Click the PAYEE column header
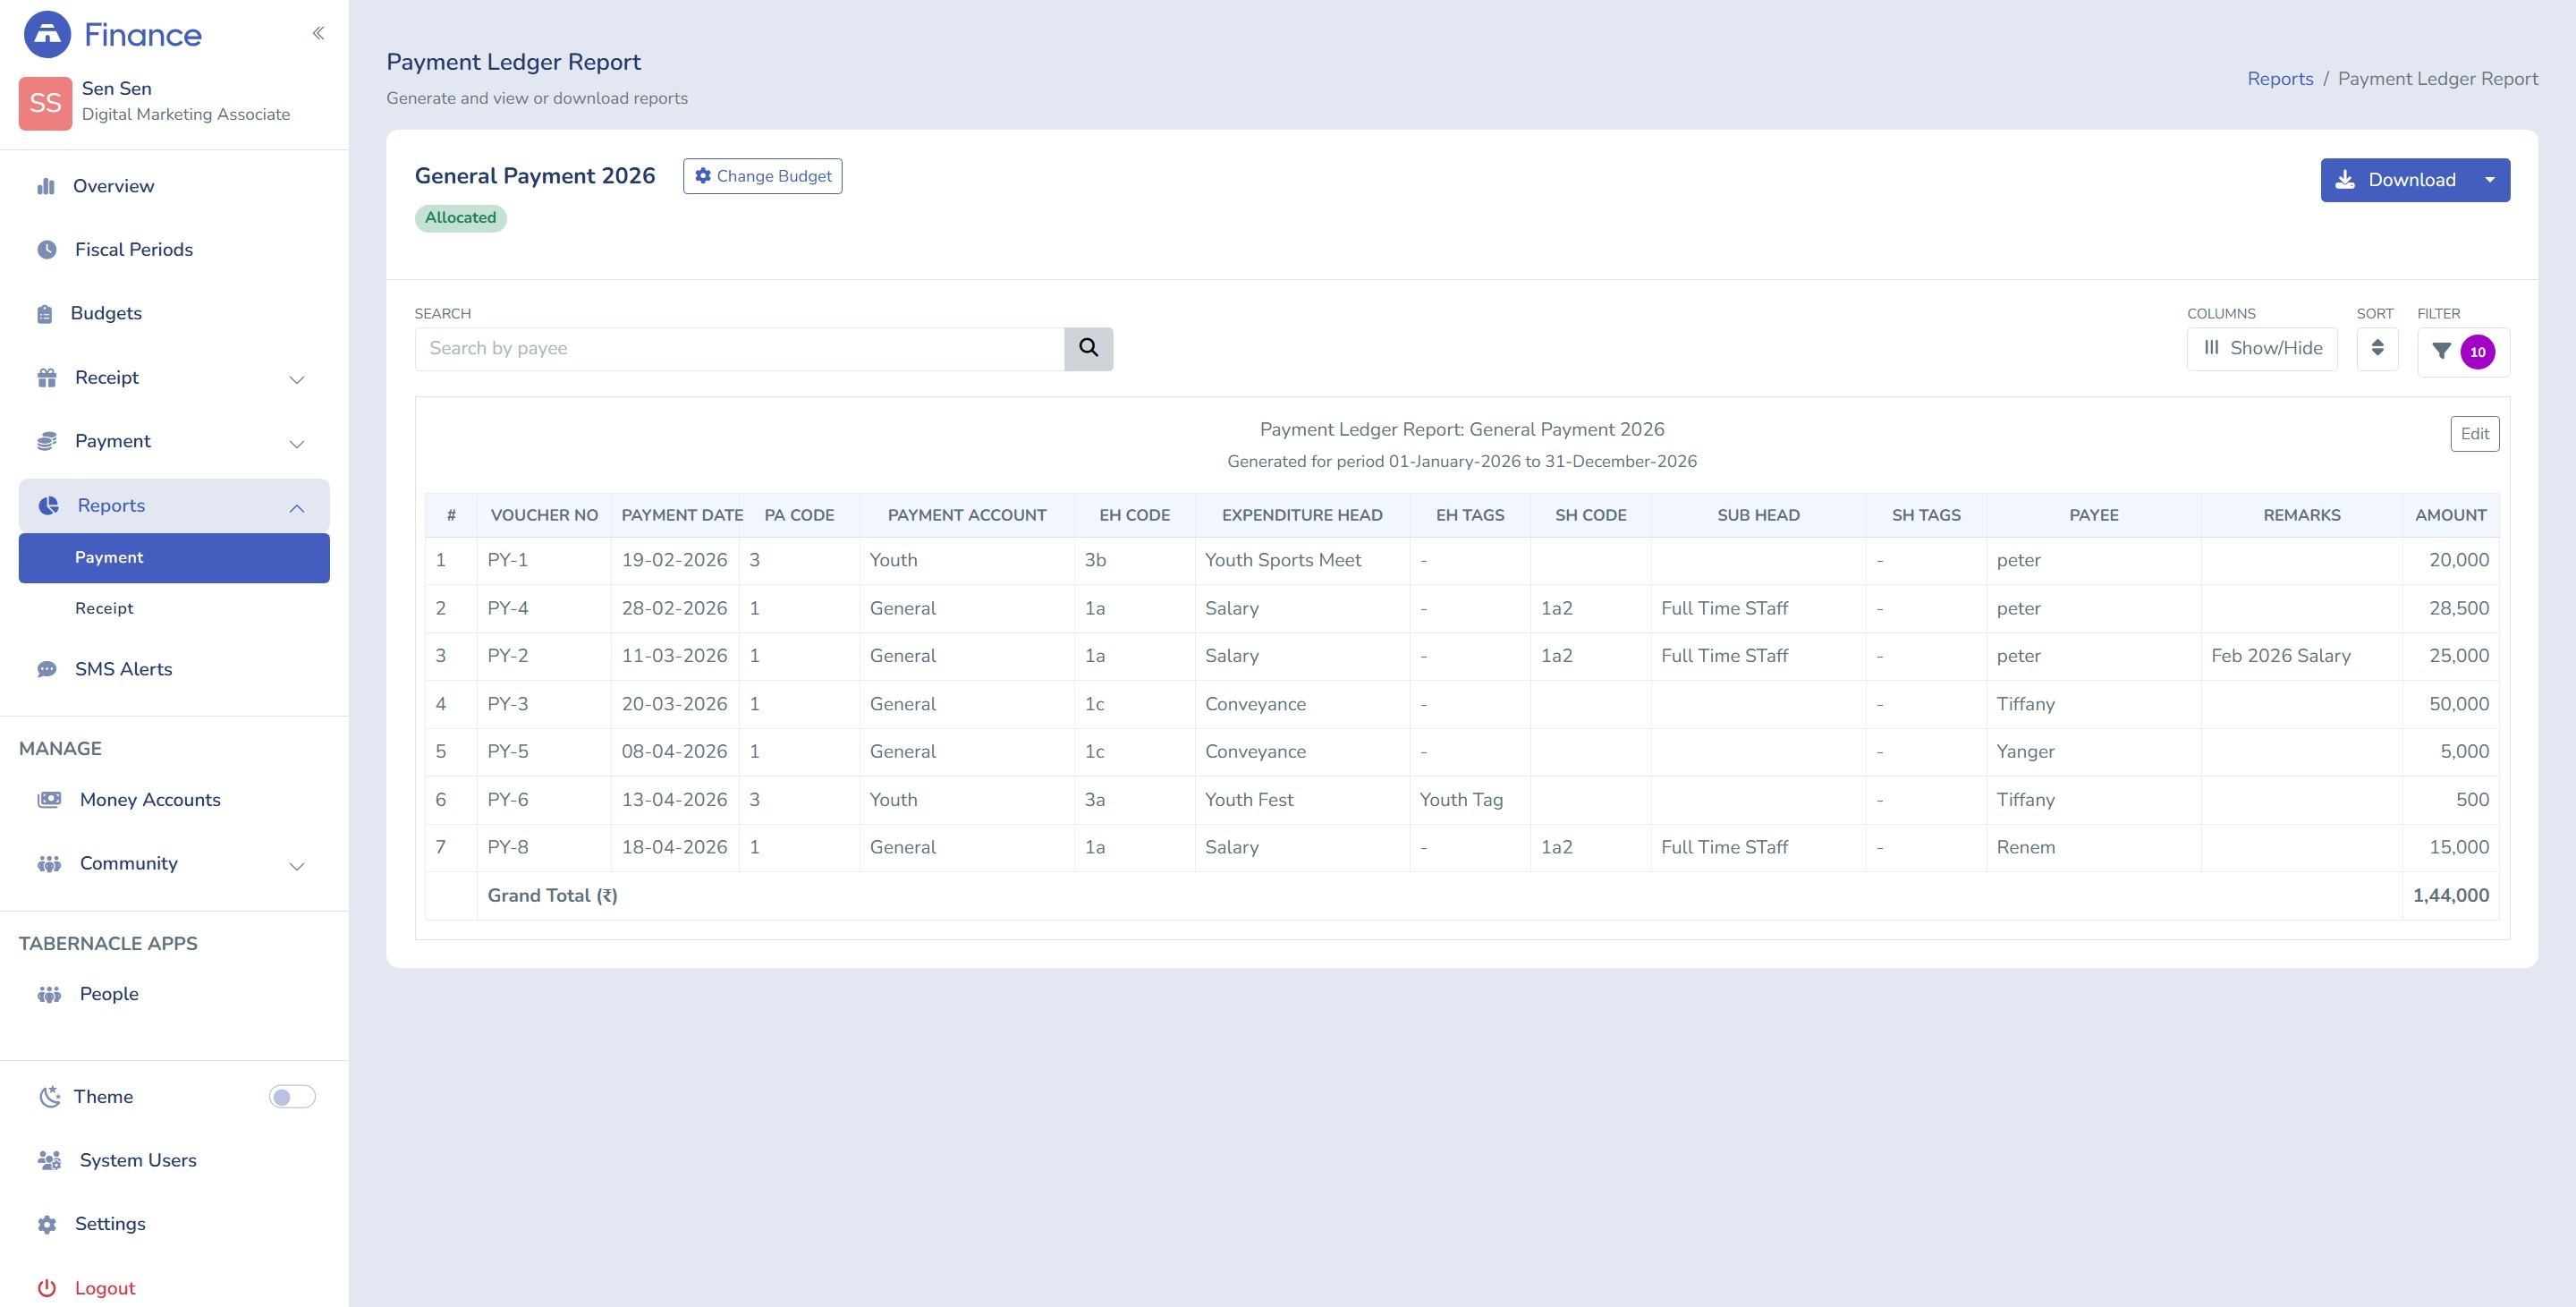Viewport: 2576px width, 1307px height. coord(2093,515)
